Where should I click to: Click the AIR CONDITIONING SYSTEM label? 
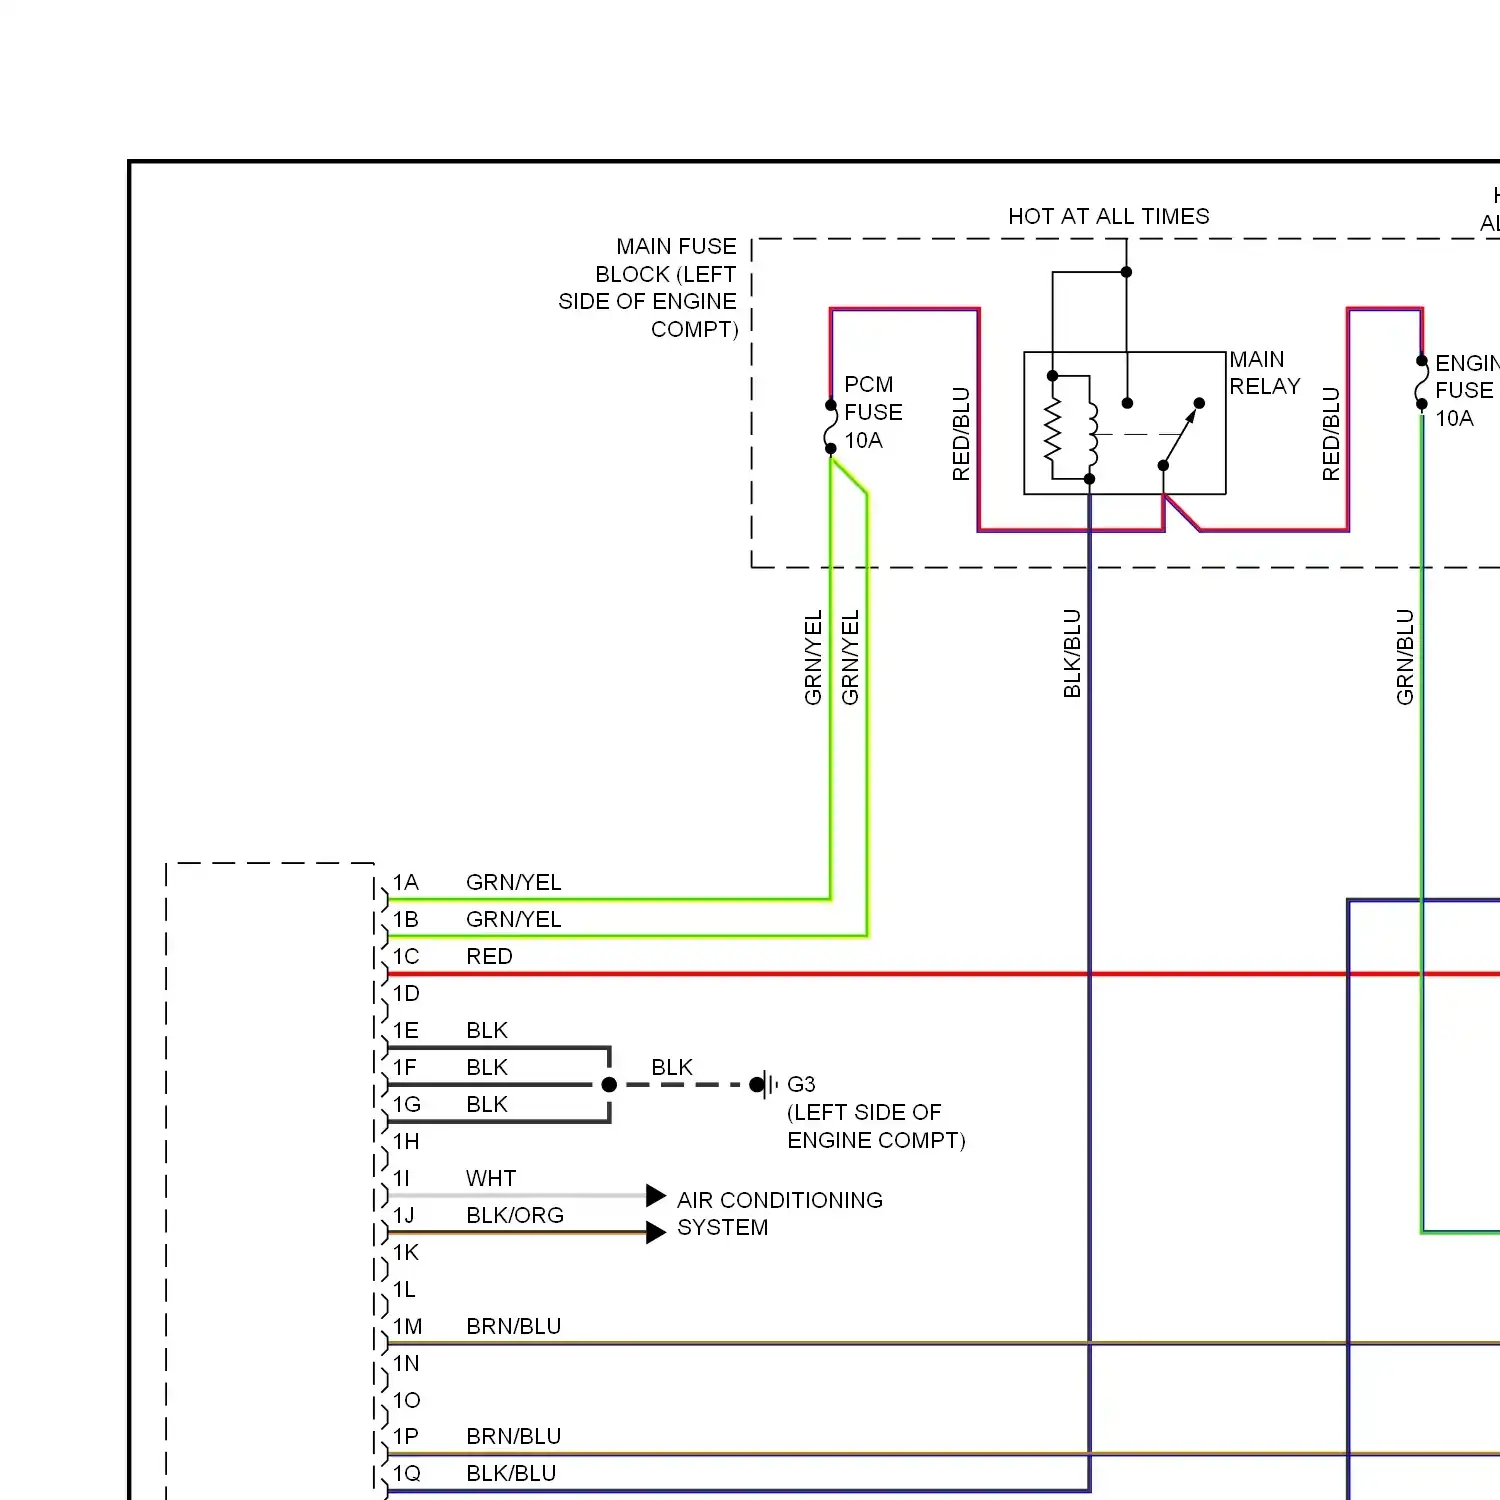(x=780, y=1213)
